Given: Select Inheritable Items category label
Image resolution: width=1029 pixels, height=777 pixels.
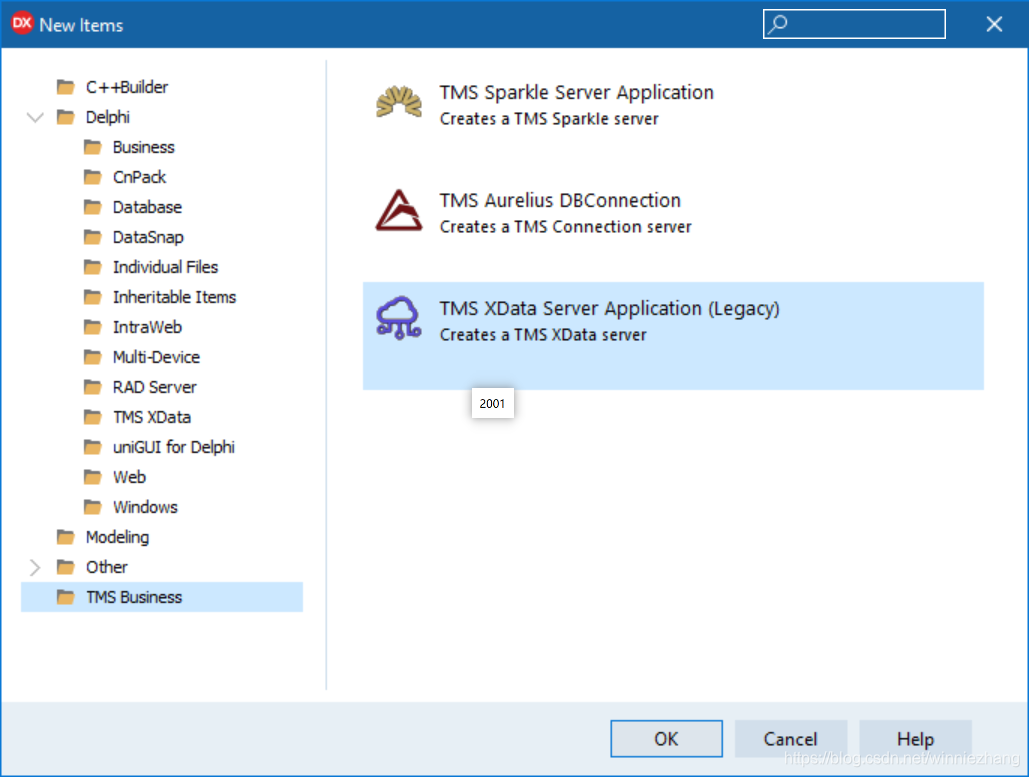Looking at the screenshot, I should 174,297.
